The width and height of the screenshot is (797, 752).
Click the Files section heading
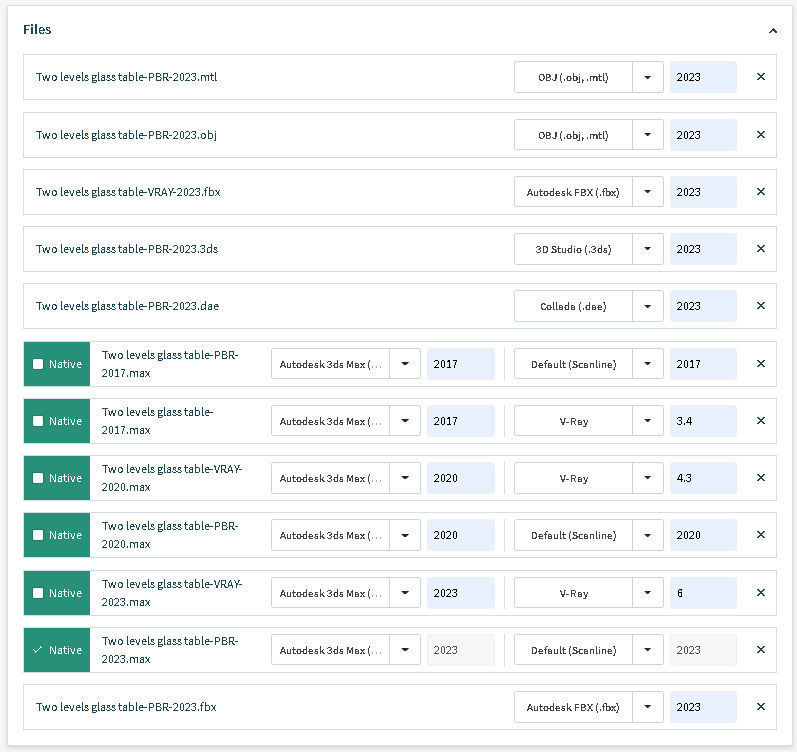coord(38,30)
